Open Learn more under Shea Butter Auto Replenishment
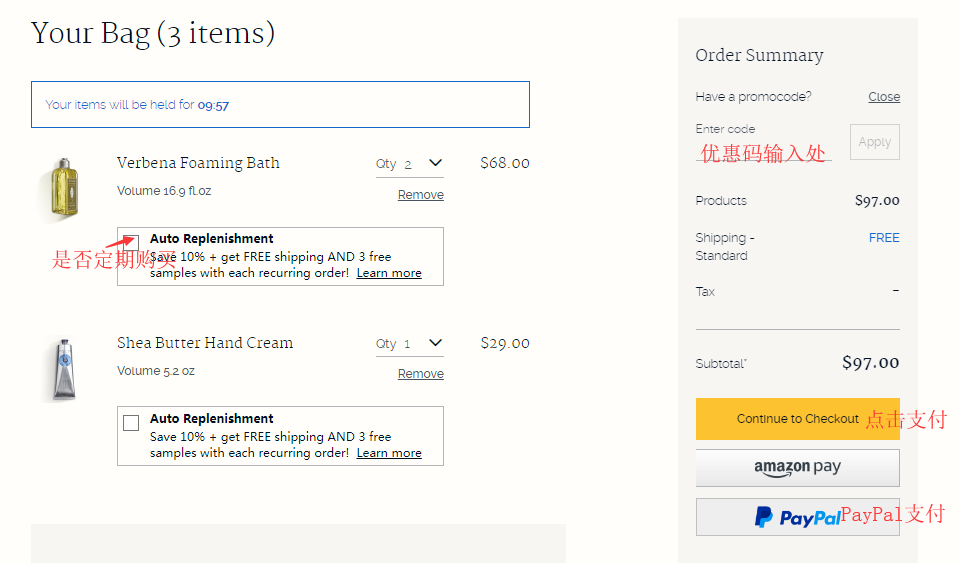 click(x=389, y=453)
